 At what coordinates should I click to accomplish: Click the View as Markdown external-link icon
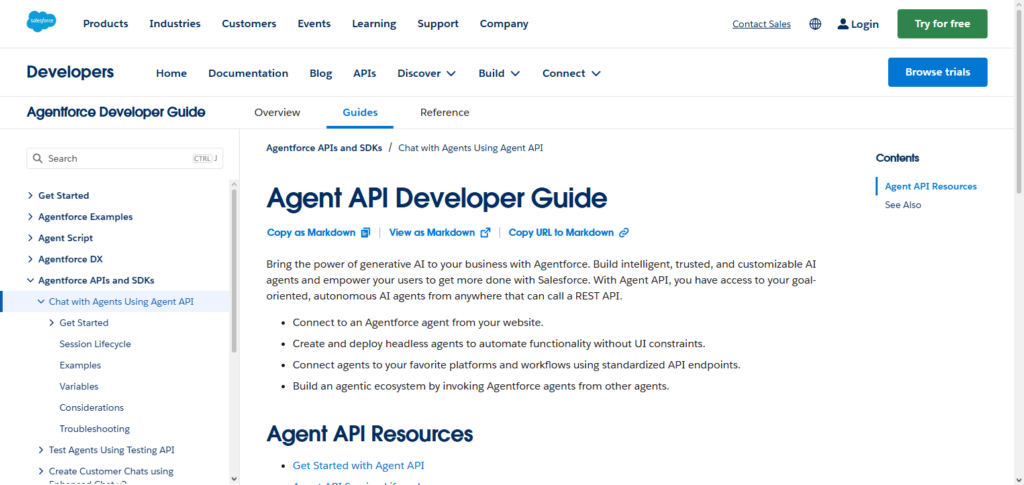pyautogui.click(x=485, y=232)
